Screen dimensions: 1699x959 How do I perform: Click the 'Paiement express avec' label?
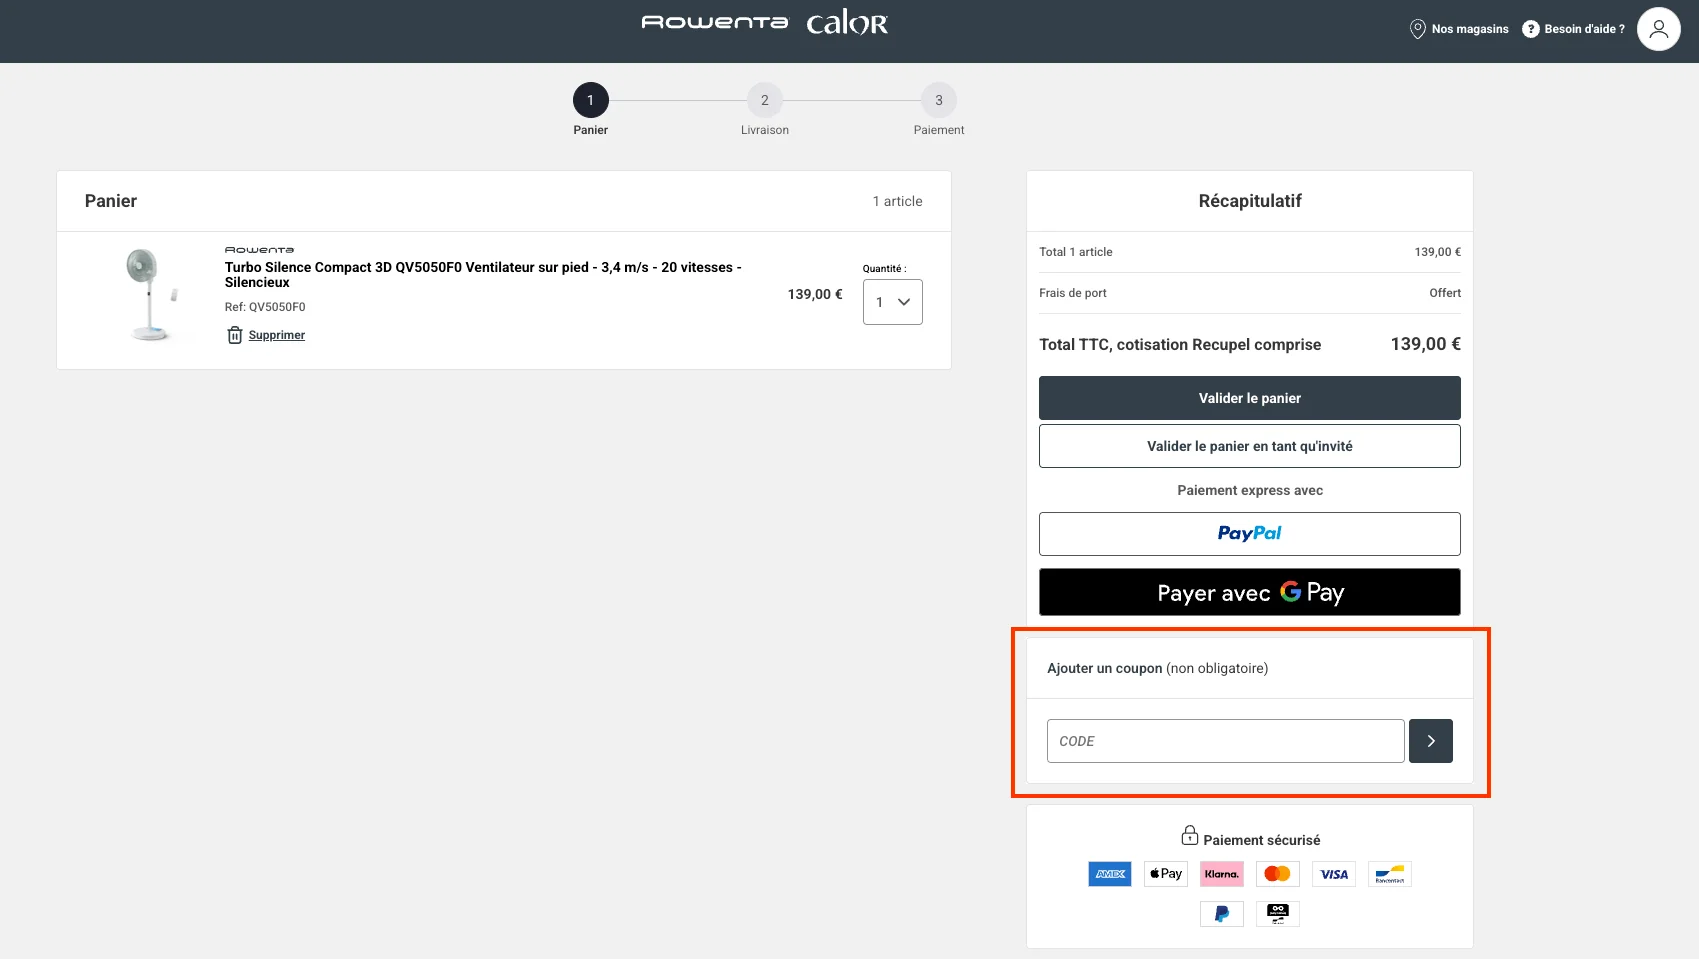click(1250, 490)
